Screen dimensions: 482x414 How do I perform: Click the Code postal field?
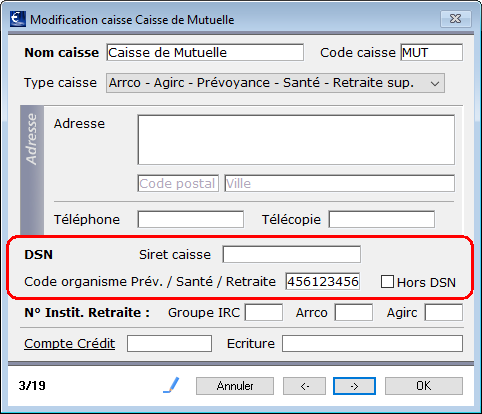pos(178,183)
